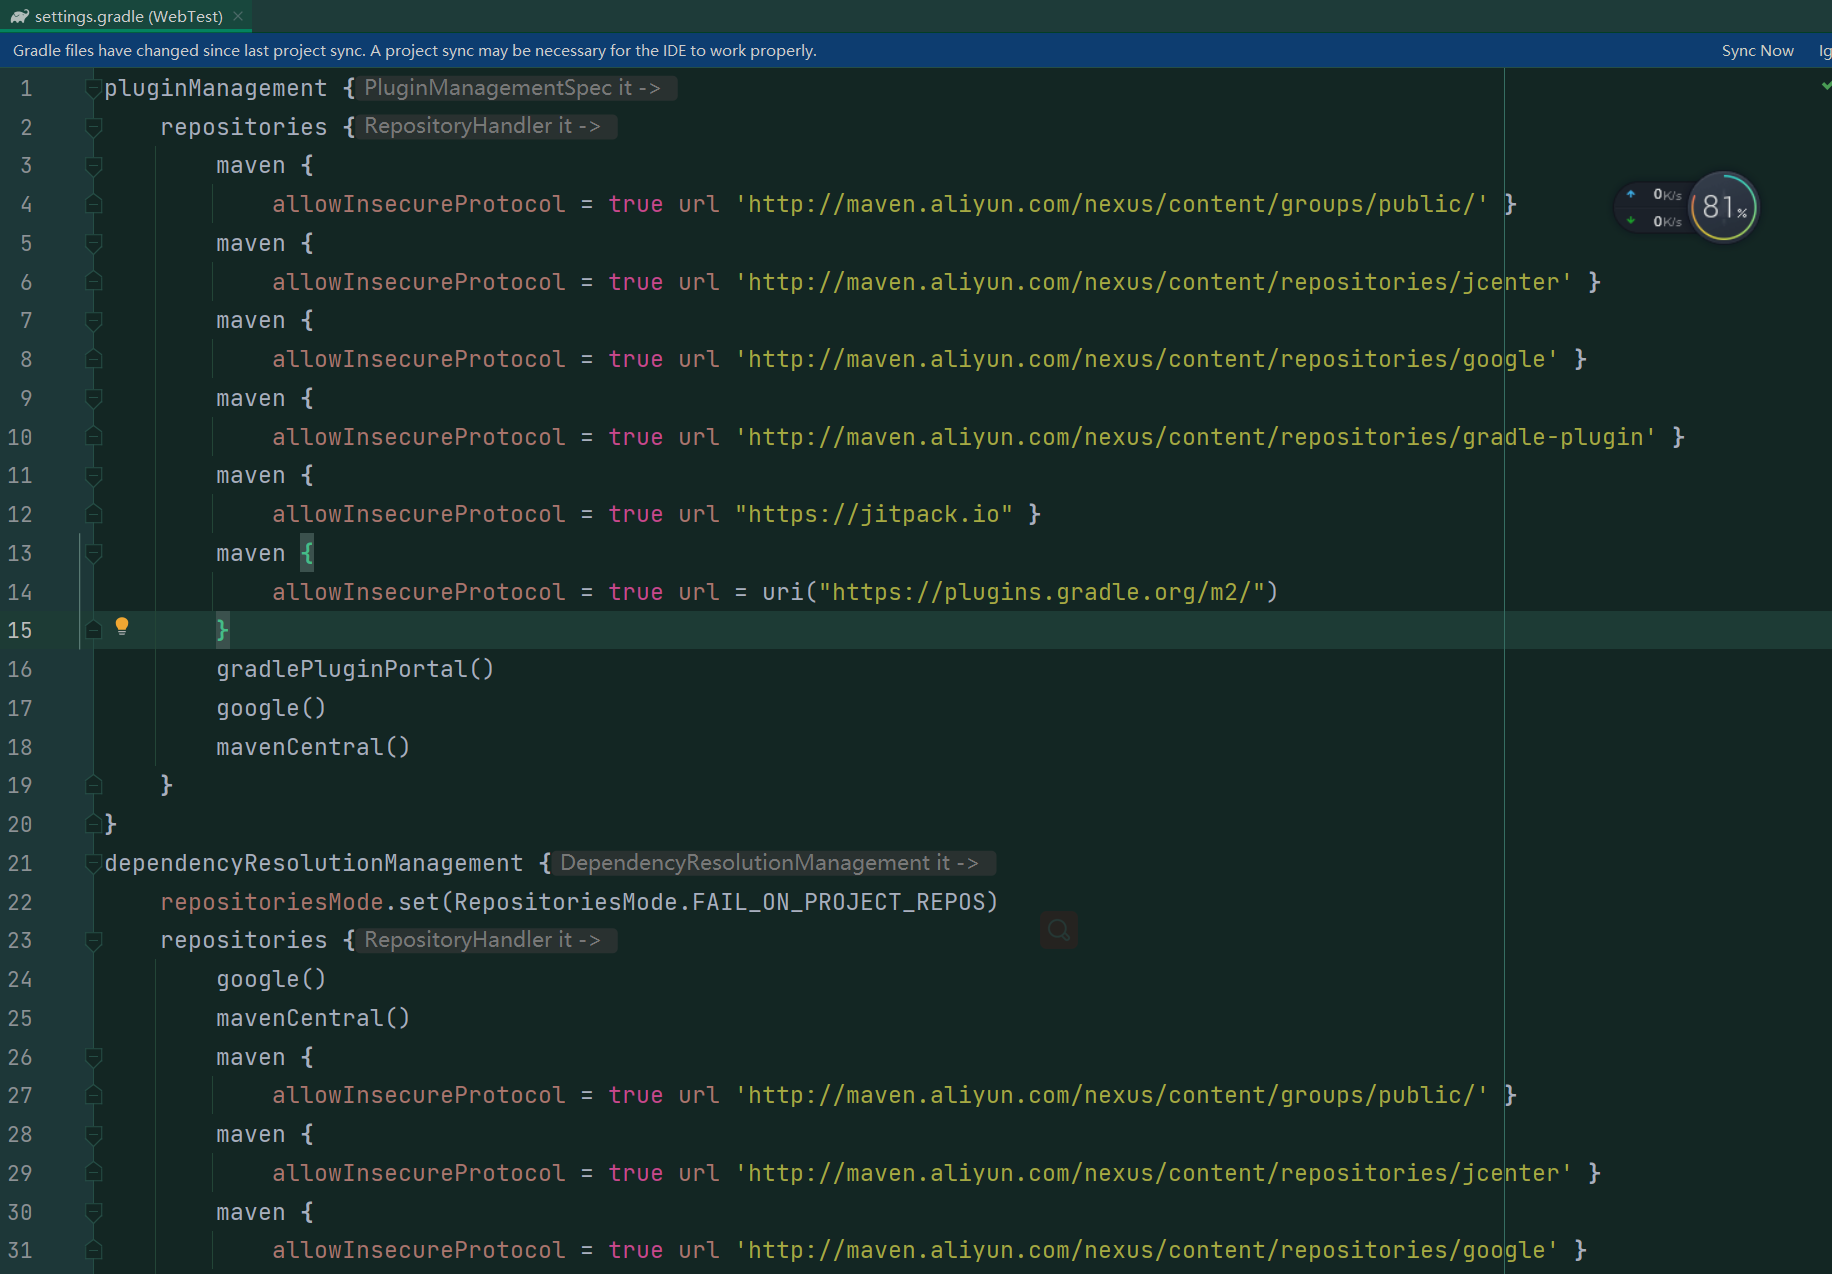Click the jitpack.io URL string on line 12
Screen dimensions: 1832x1274
point(874,514)
